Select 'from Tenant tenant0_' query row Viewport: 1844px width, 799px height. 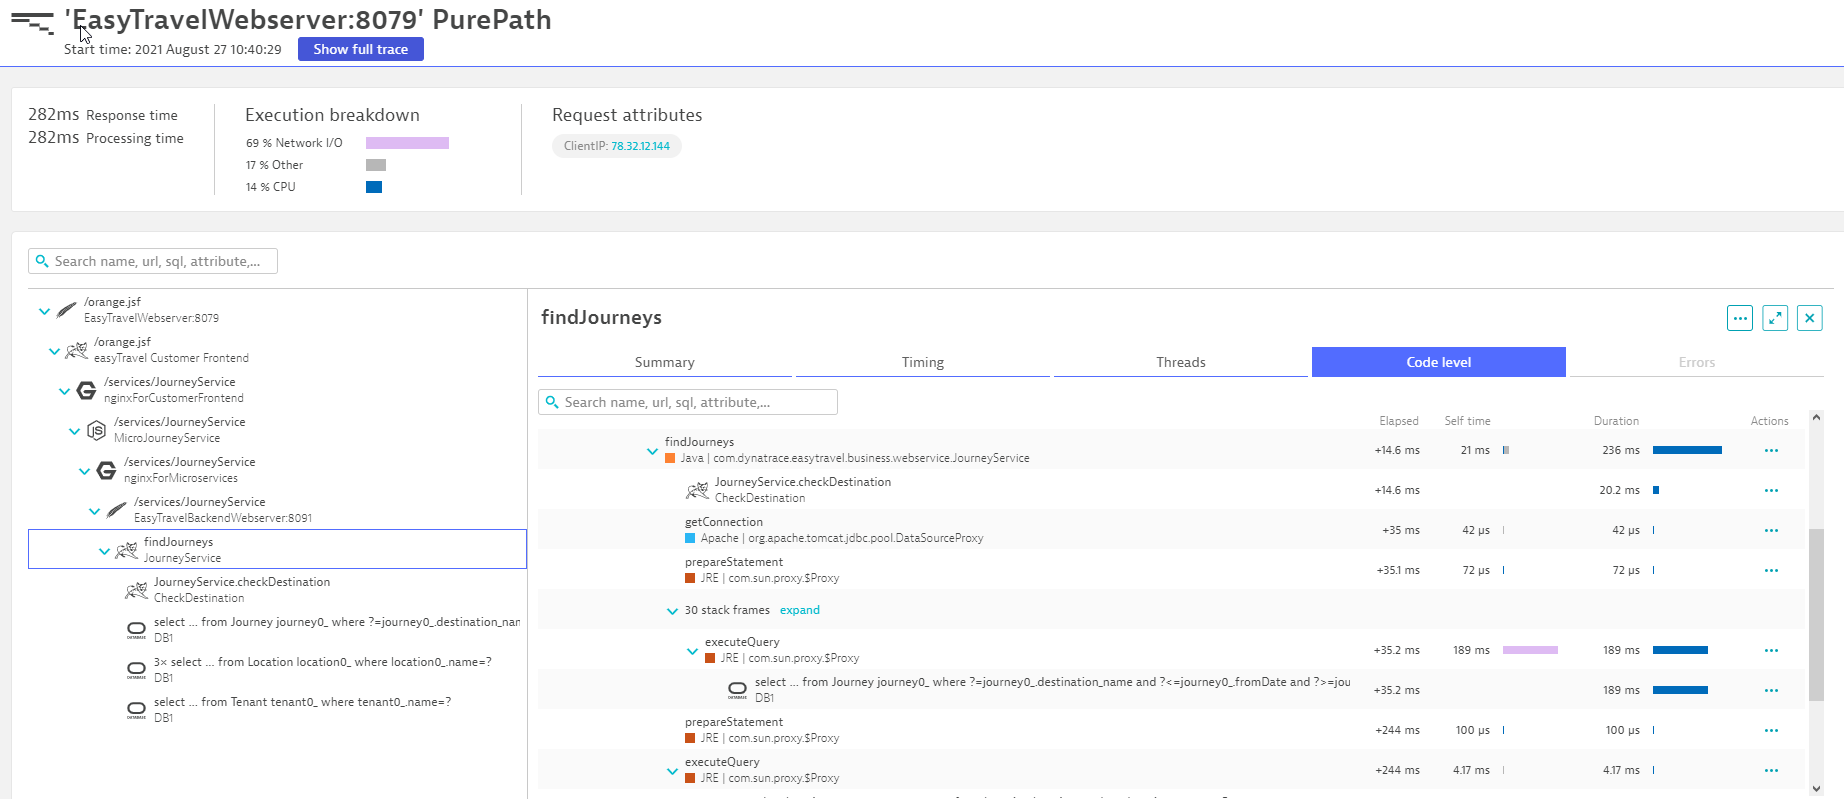[277, 710]
